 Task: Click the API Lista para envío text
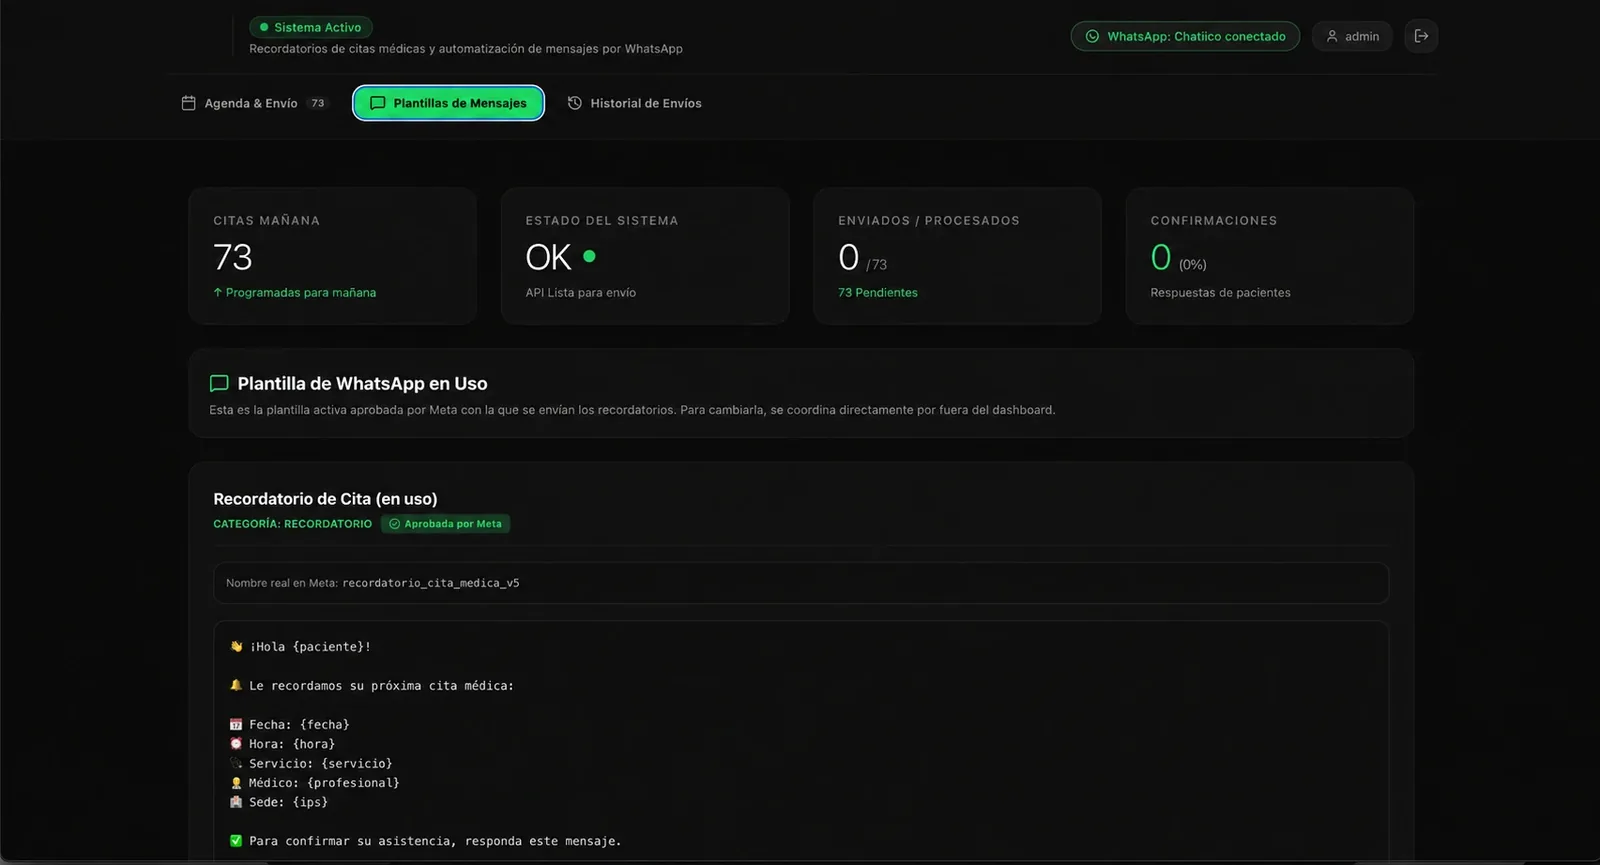coord(581,292)
